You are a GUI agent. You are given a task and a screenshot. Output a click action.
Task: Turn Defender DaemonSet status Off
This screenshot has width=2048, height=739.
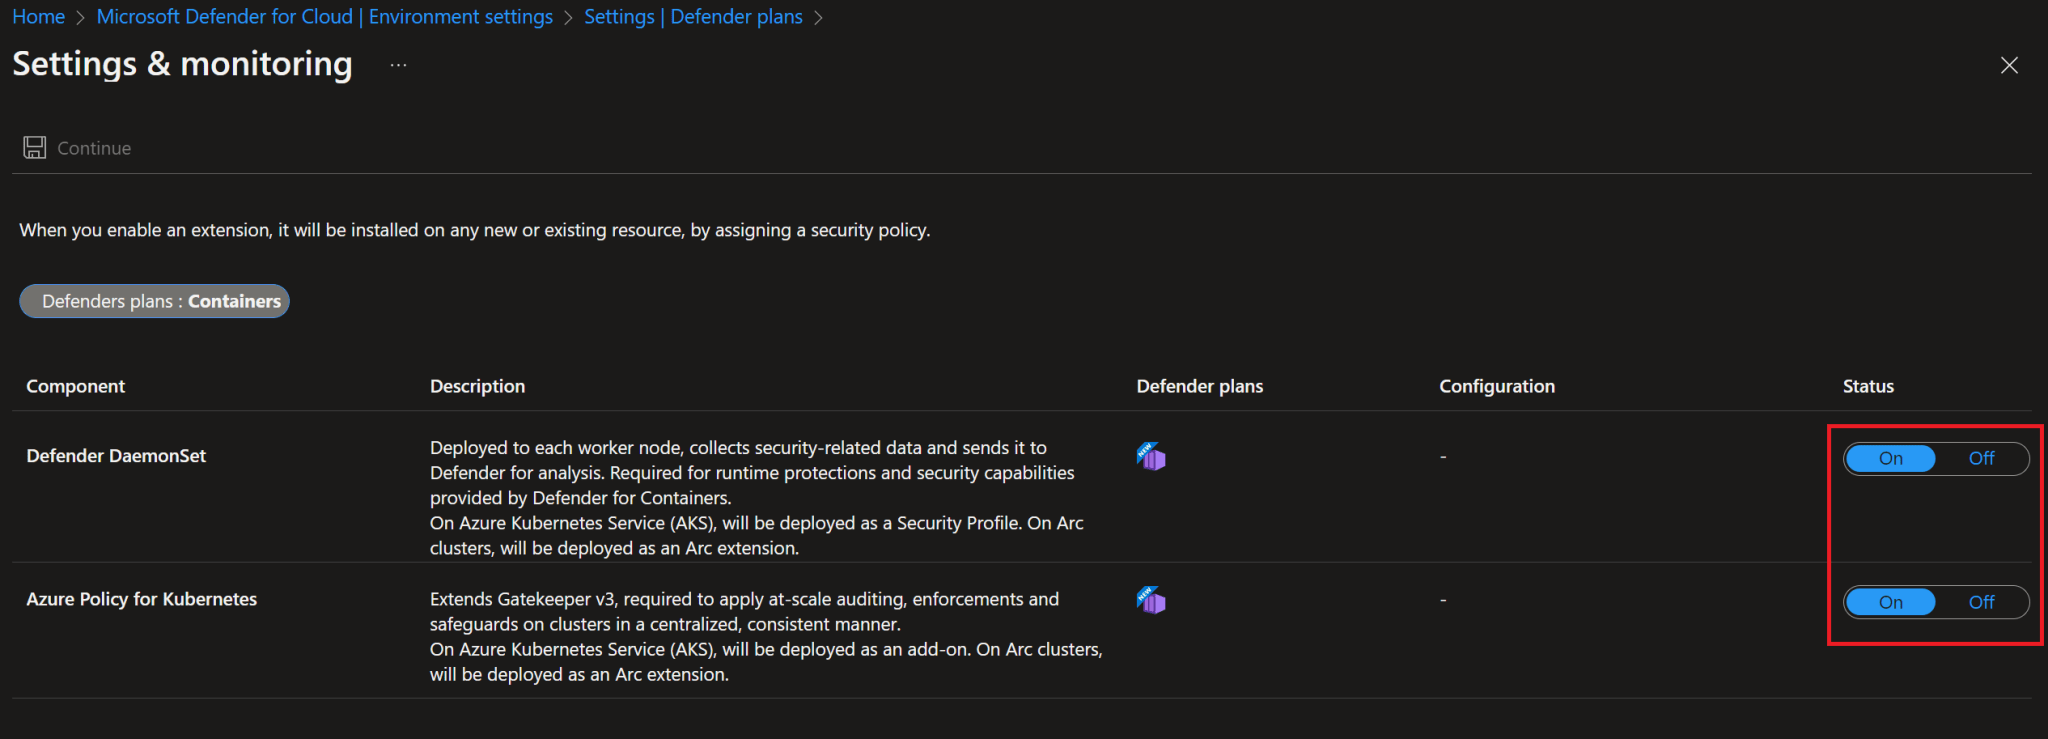click(x=1981, y=458)
